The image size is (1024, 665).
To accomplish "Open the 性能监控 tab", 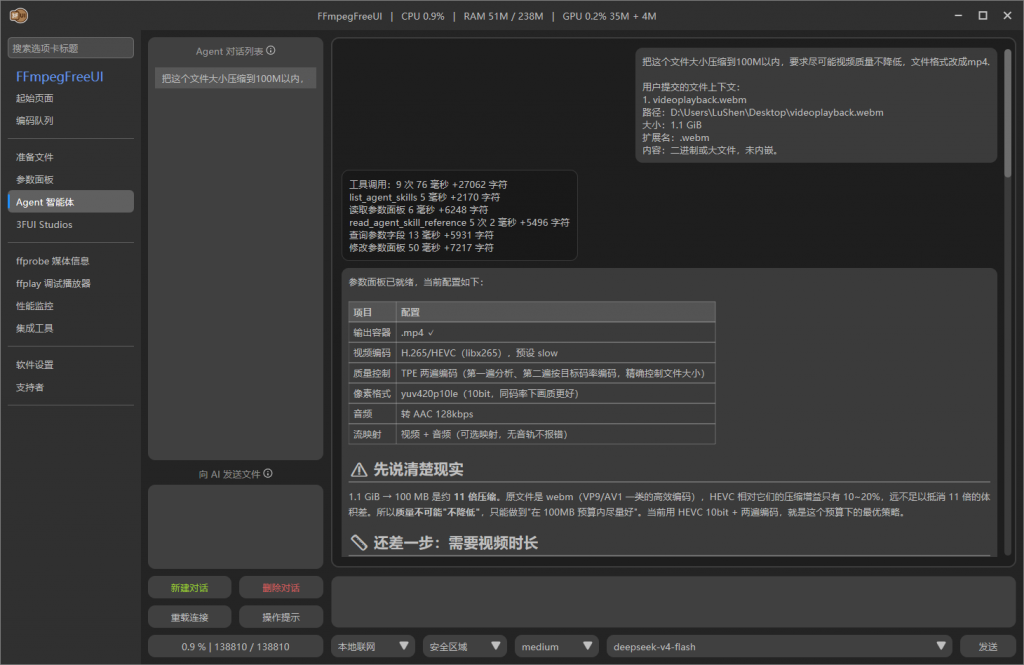I will 35,306.
